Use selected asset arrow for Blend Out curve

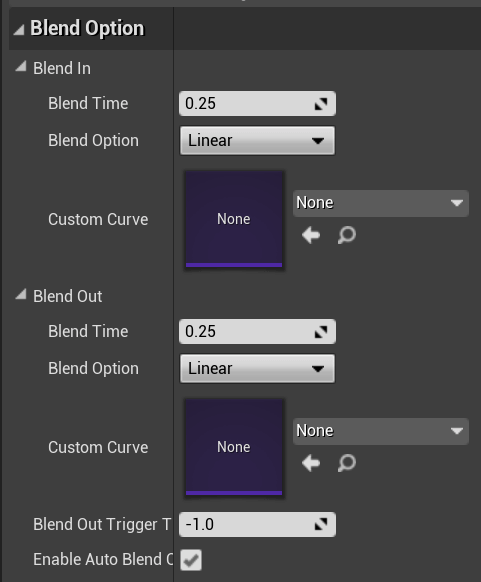pyautogui.click(x=311, y=463)
